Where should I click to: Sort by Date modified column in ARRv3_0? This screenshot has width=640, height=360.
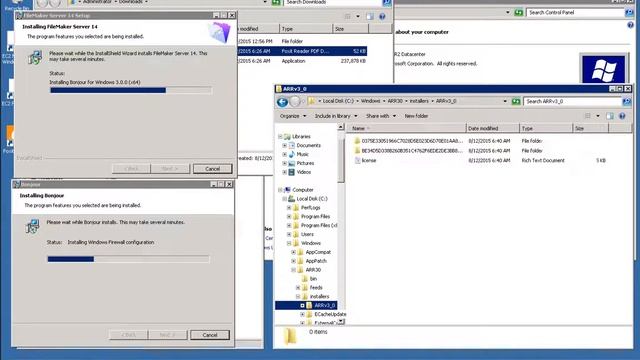493,128
